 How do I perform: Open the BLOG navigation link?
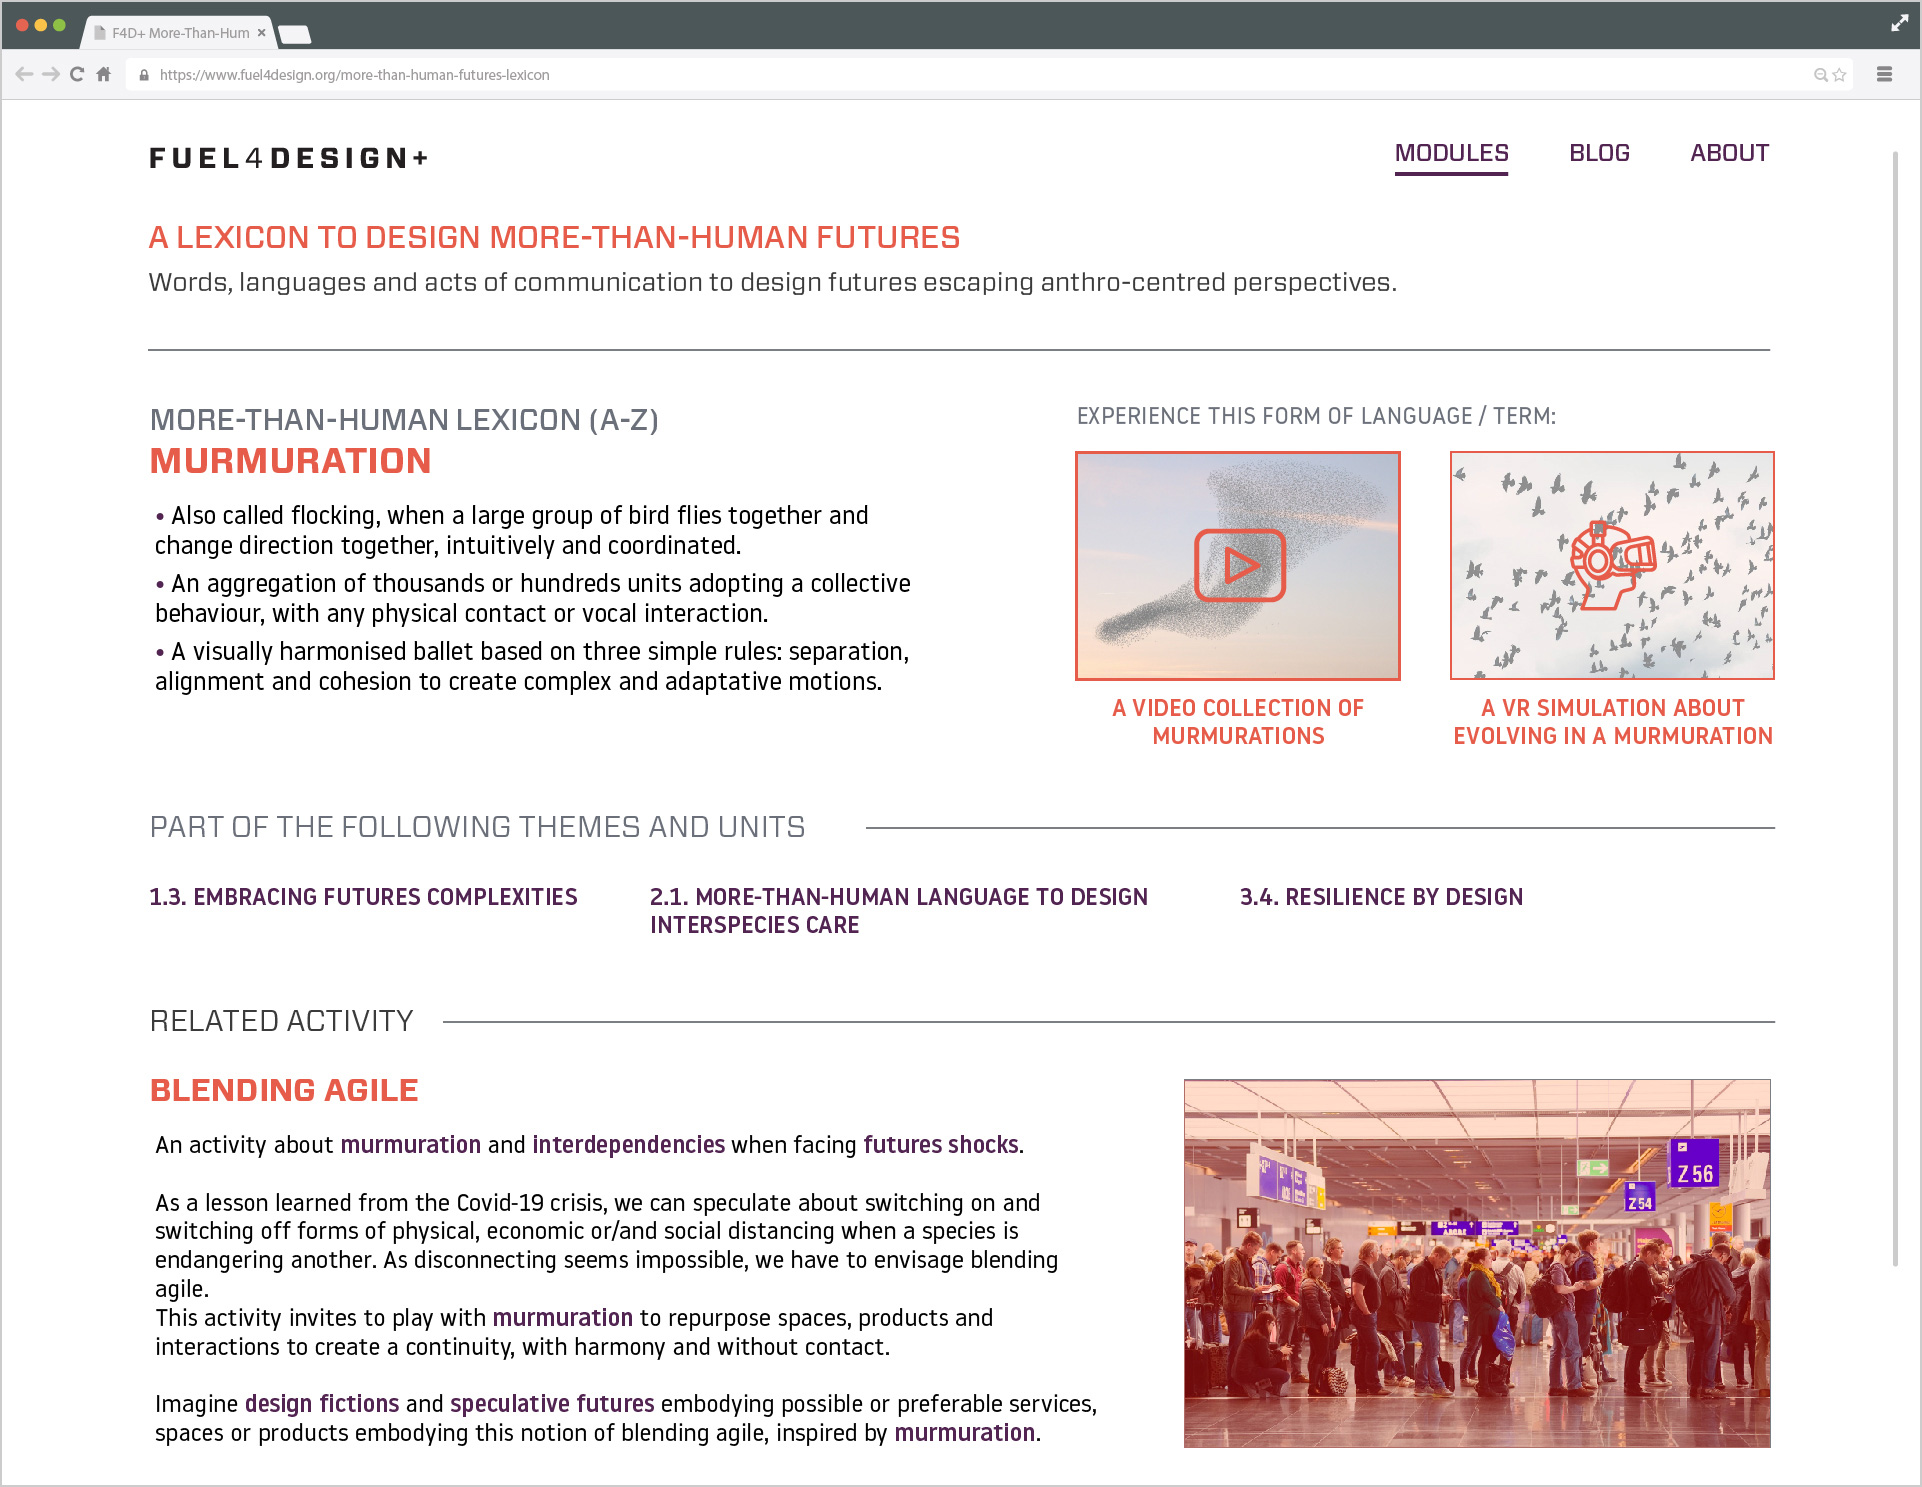tap(1599, 153)
